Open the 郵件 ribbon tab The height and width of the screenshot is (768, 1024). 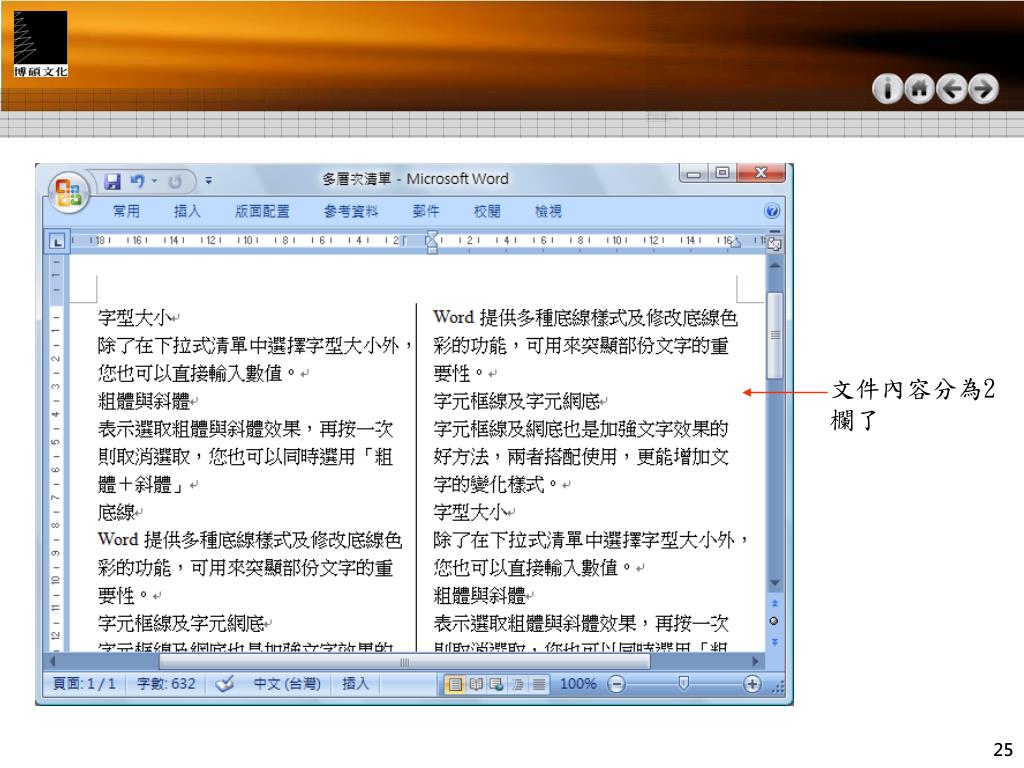426,211
